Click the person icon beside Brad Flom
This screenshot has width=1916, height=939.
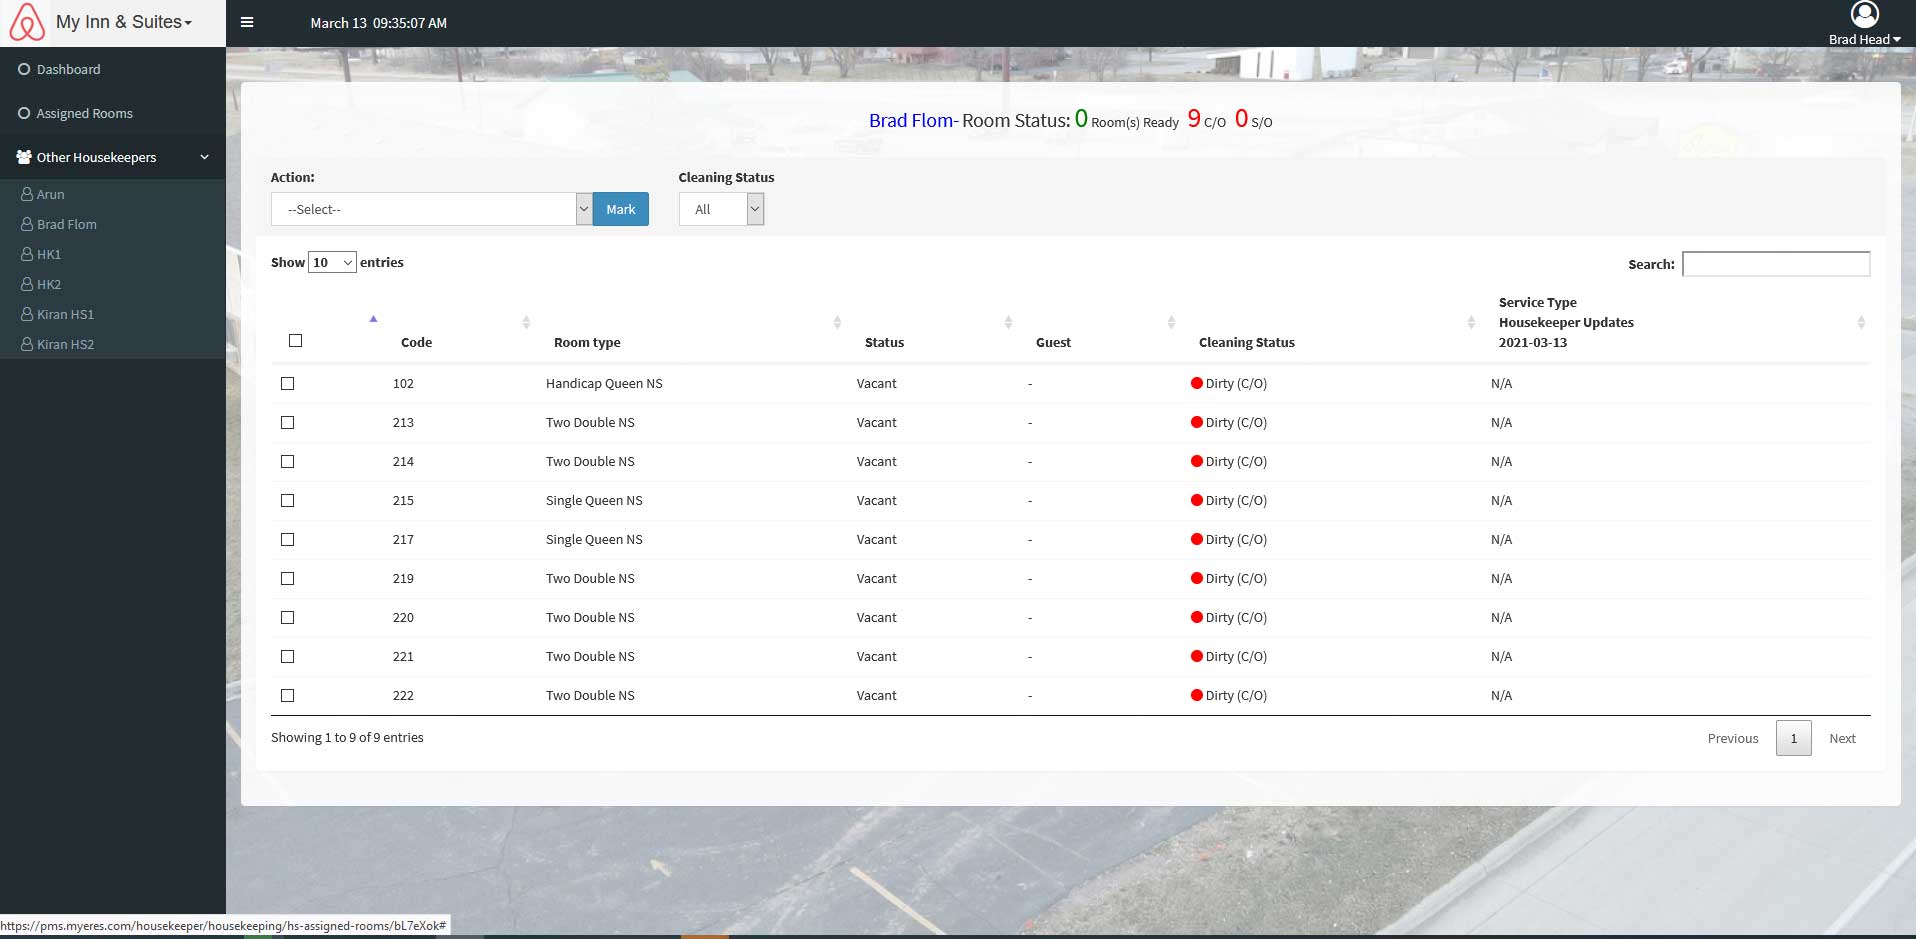pos(27,224)
